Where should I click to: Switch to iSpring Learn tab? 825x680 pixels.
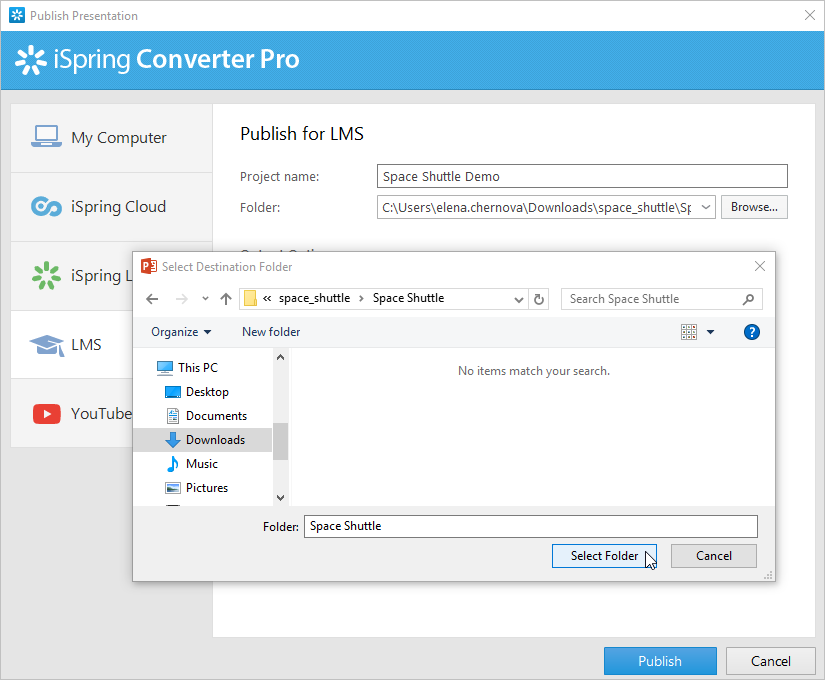point(72,276)
